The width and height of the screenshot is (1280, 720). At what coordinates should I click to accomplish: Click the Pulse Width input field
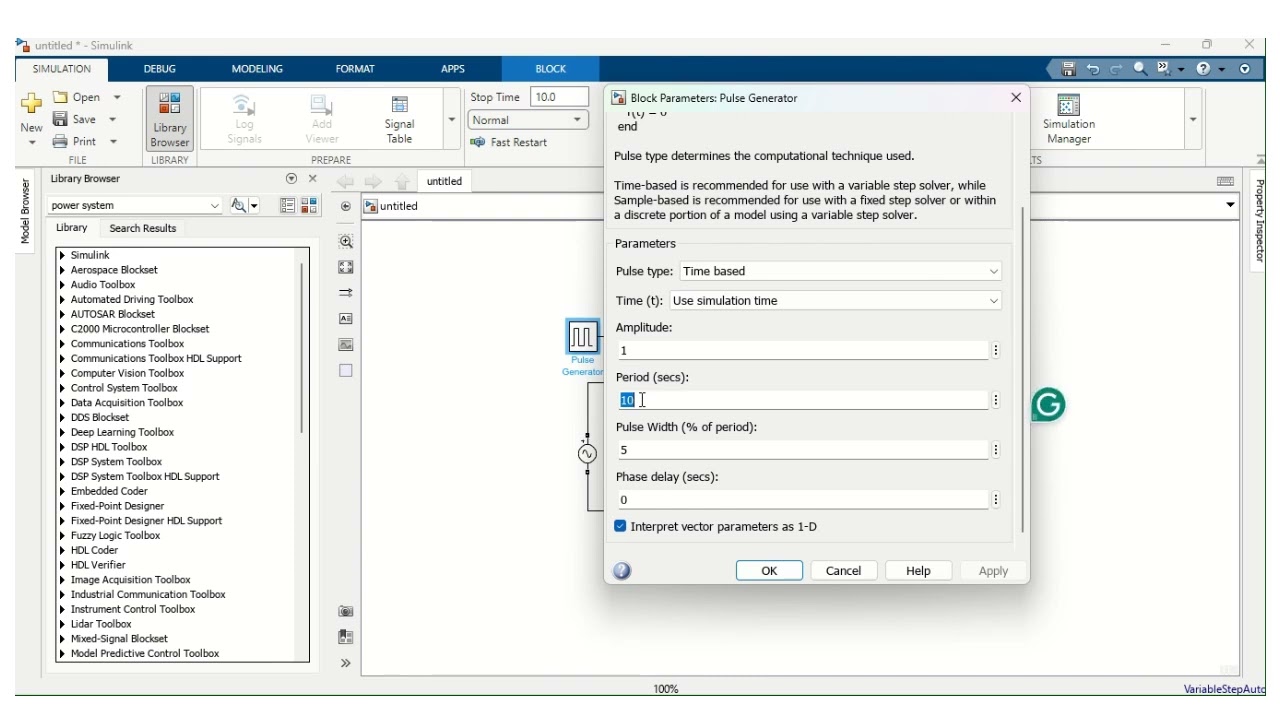click(x=802, y=450)
